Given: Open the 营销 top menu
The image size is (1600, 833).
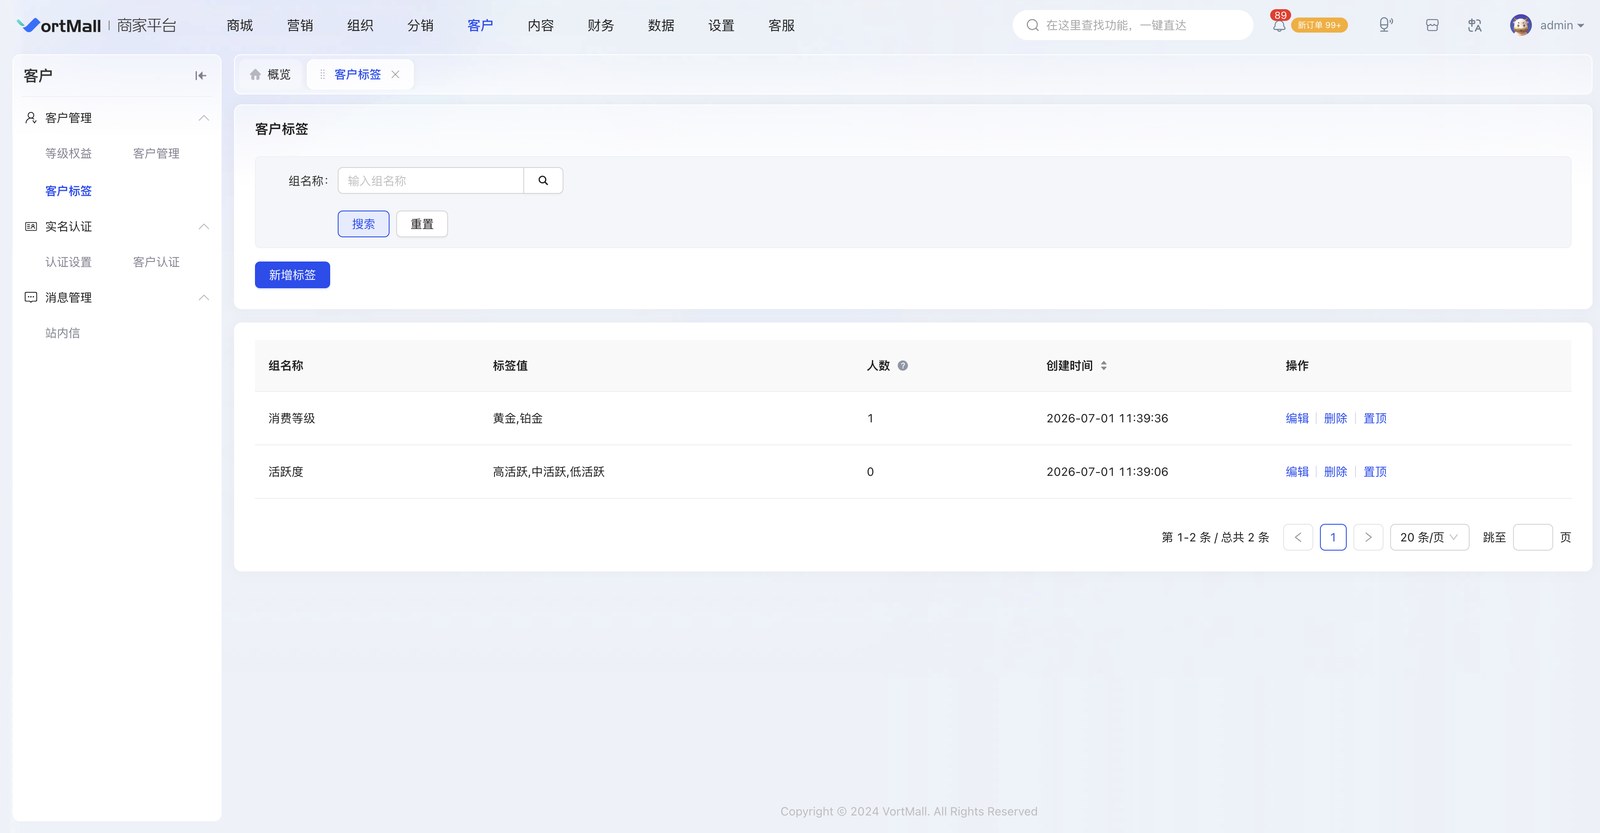Looking at the screenshot, I should (300, 25).
